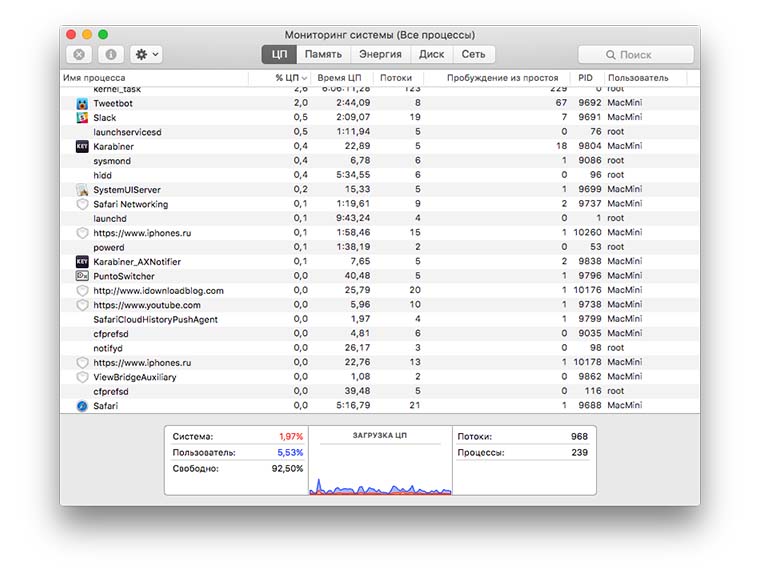This screenshot has width=760, height=570.
Task: Click the process info toolbar icon
Action: point(110,55)
